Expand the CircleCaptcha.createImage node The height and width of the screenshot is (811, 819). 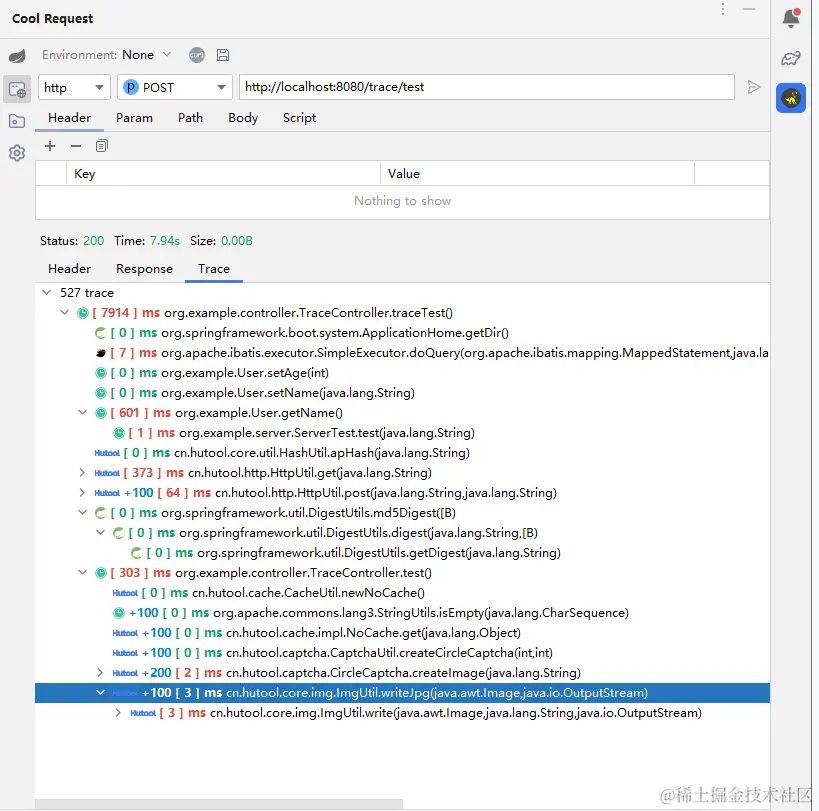[100, 673]
